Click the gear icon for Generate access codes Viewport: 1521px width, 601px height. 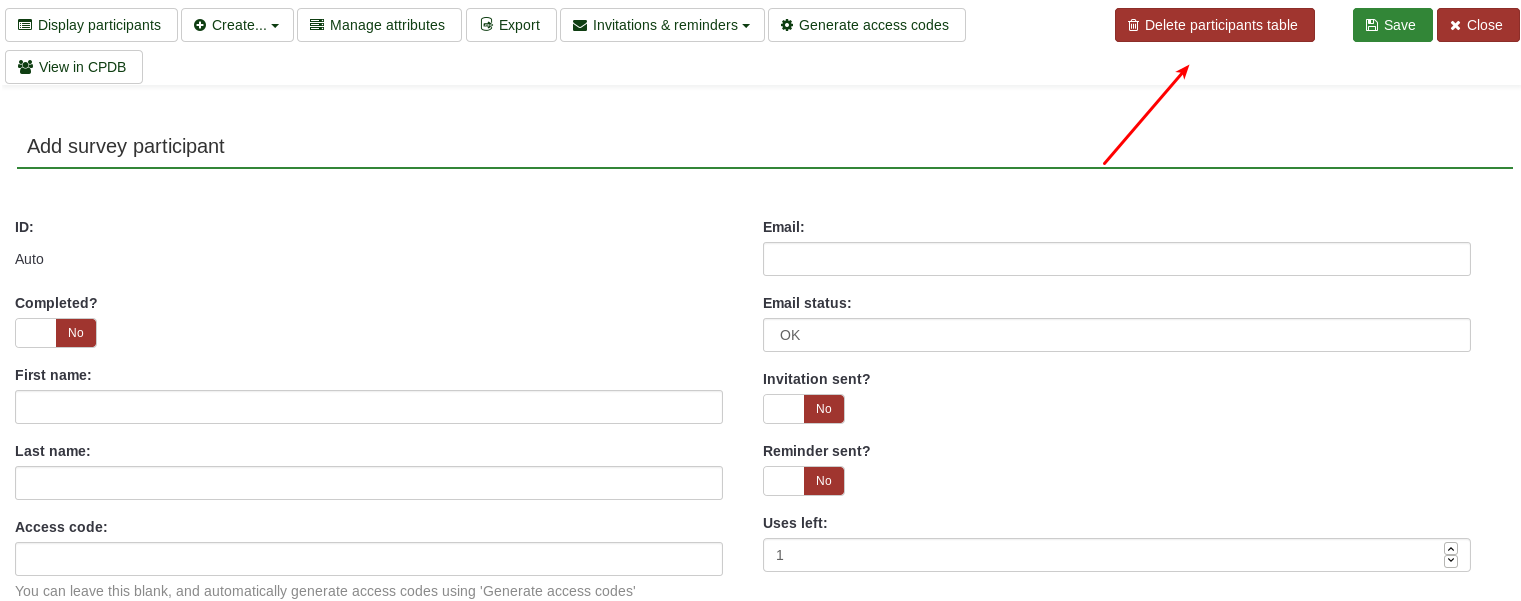tap(787, 25)
